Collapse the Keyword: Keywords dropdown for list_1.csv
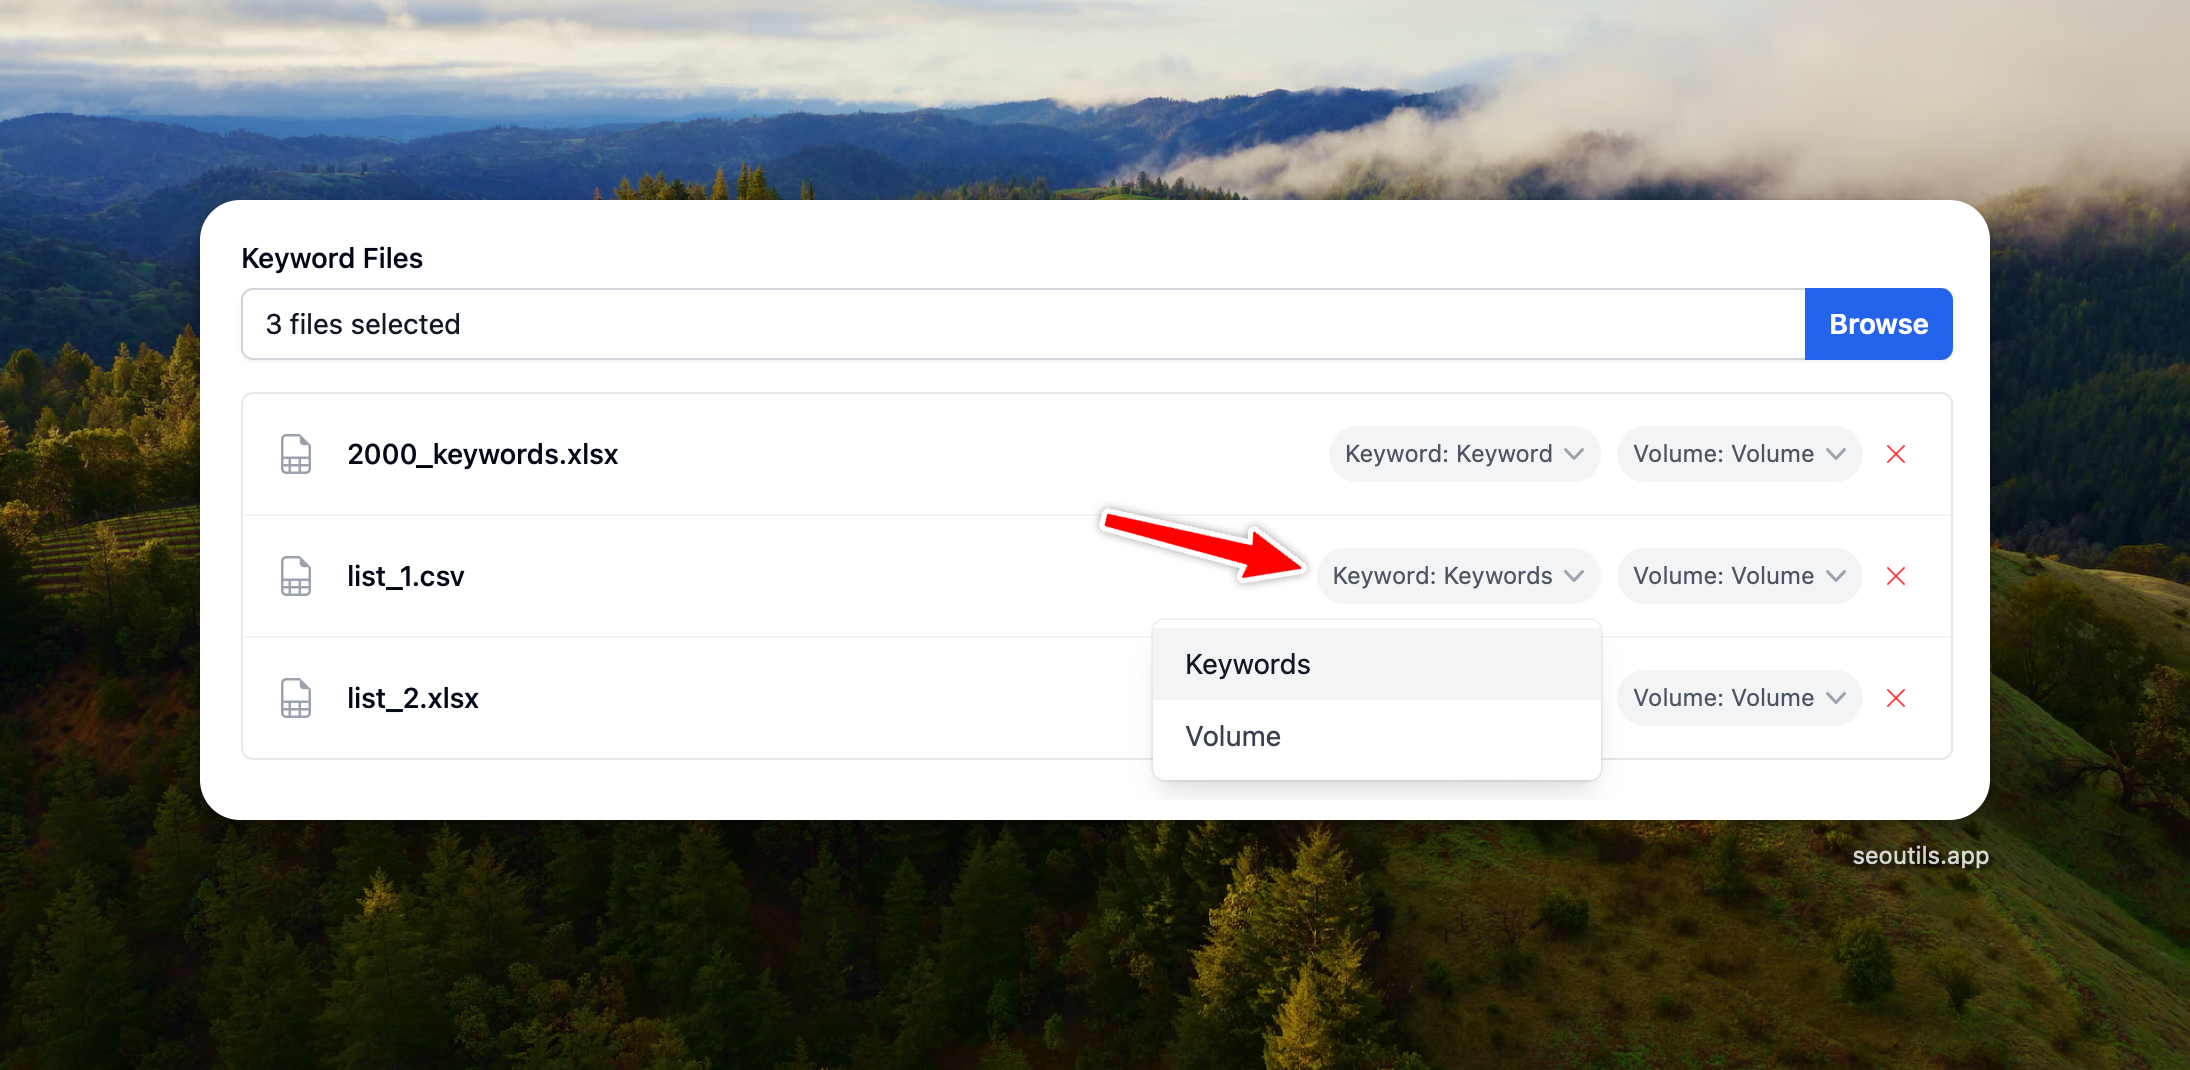This screenshot has height=1070, width=2190. point(1458,576)
